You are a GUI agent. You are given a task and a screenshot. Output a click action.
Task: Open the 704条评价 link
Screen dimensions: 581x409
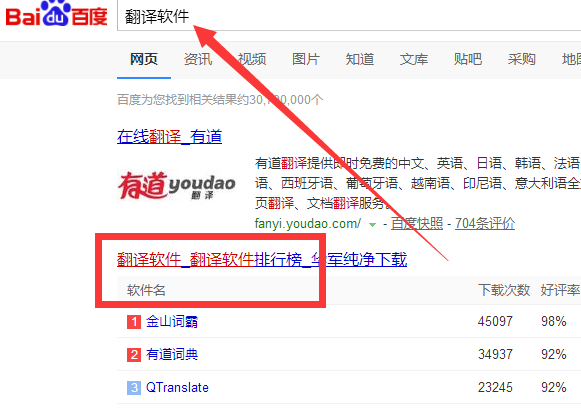click(x=485, y=223)
